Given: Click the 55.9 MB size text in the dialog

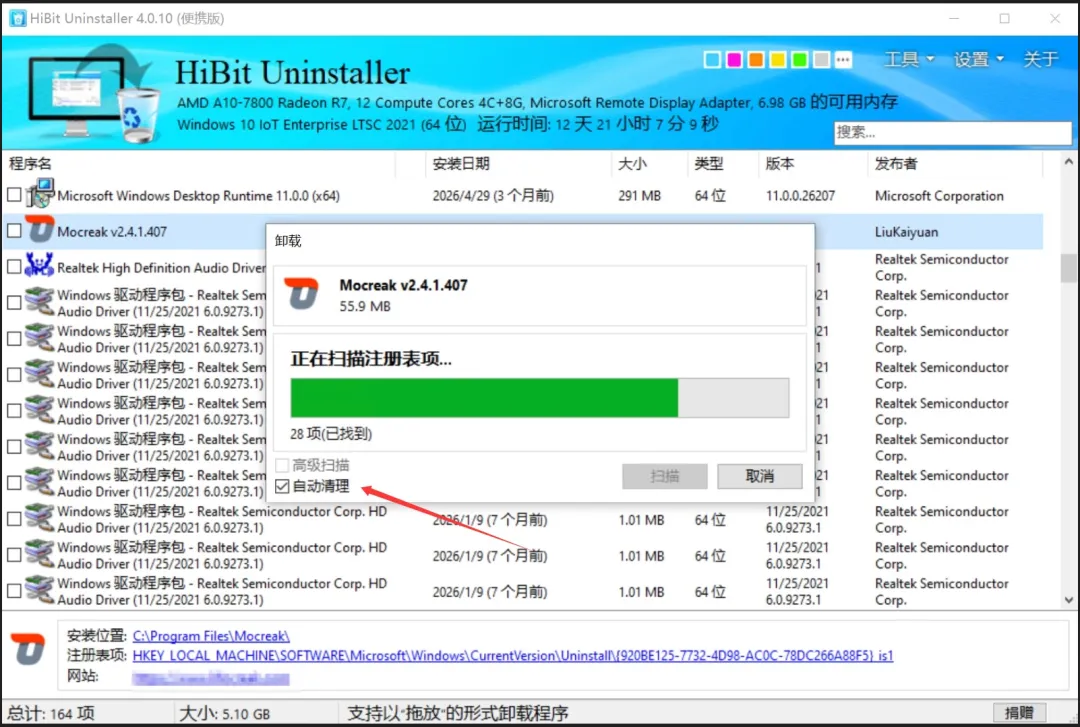Looking at the screenshot, I should click(365, 306).
